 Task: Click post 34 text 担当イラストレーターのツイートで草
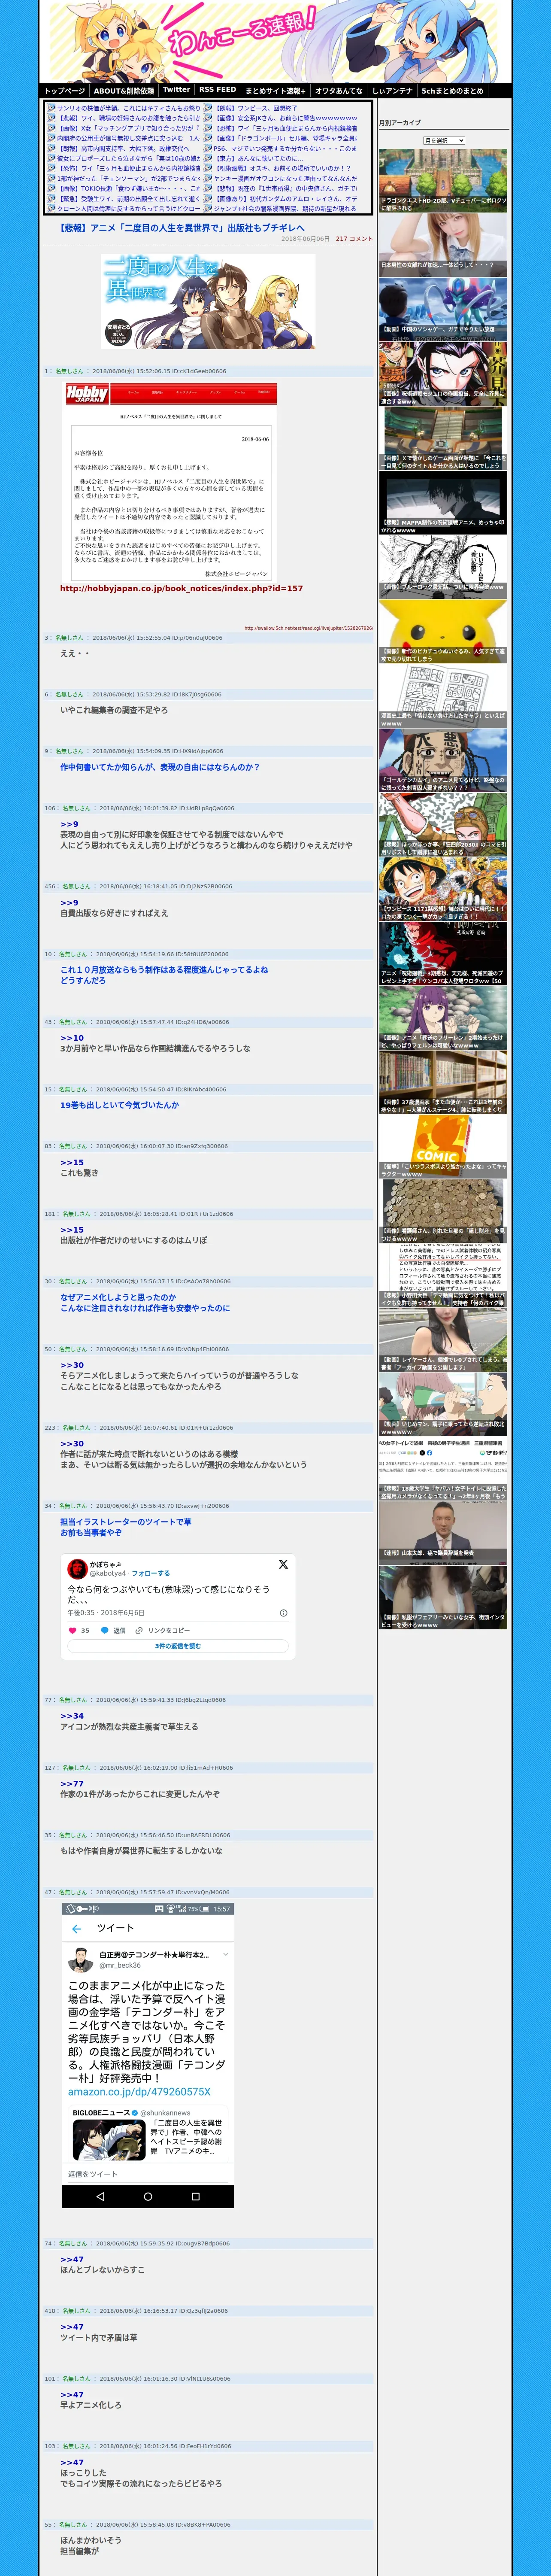[x=126, y=1522]
